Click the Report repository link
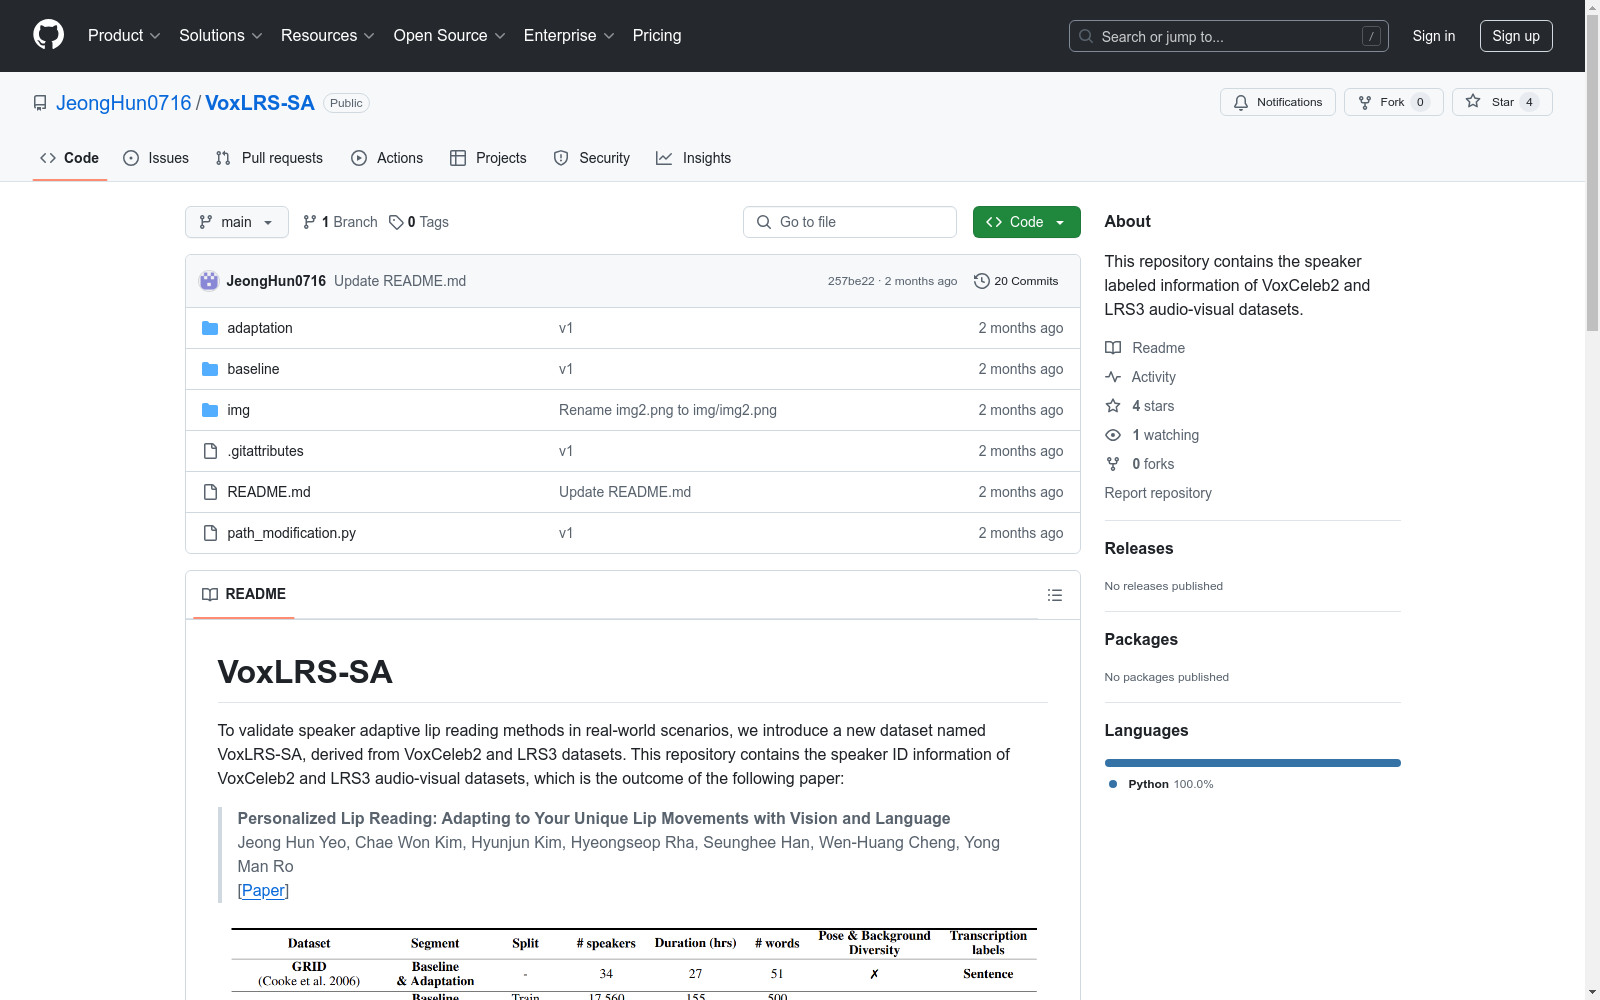This screenshot has height=1000, width=1600. pyautogui.click(x=1158, y=493)
